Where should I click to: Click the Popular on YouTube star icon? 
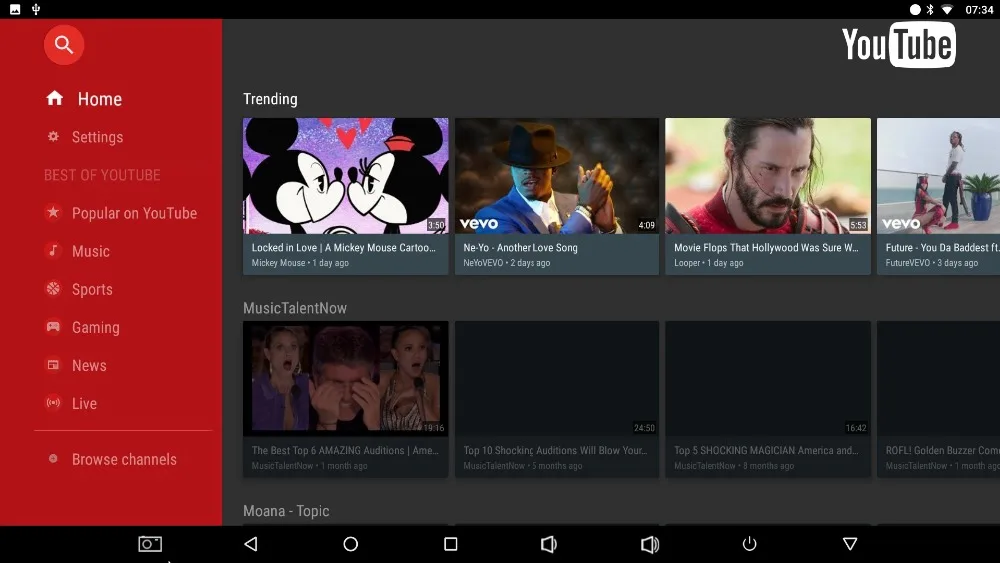coord(54,212)
